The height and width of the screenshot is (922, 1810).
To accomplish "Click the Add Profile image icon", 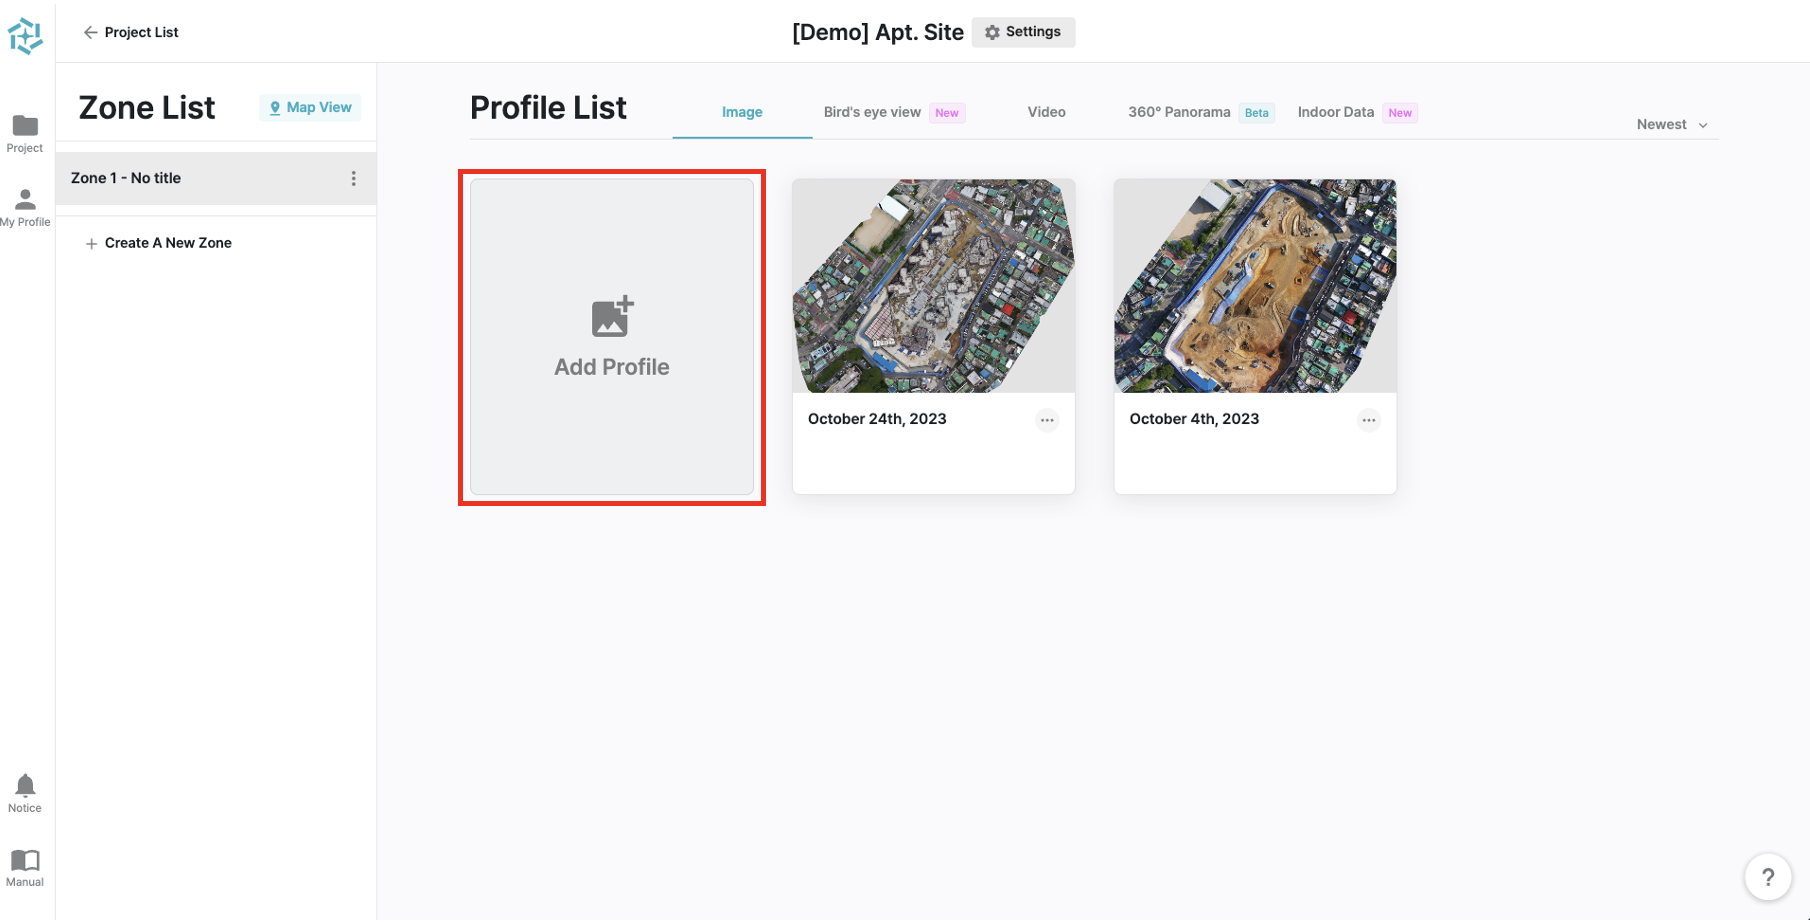I will click(x=612, y=317).
